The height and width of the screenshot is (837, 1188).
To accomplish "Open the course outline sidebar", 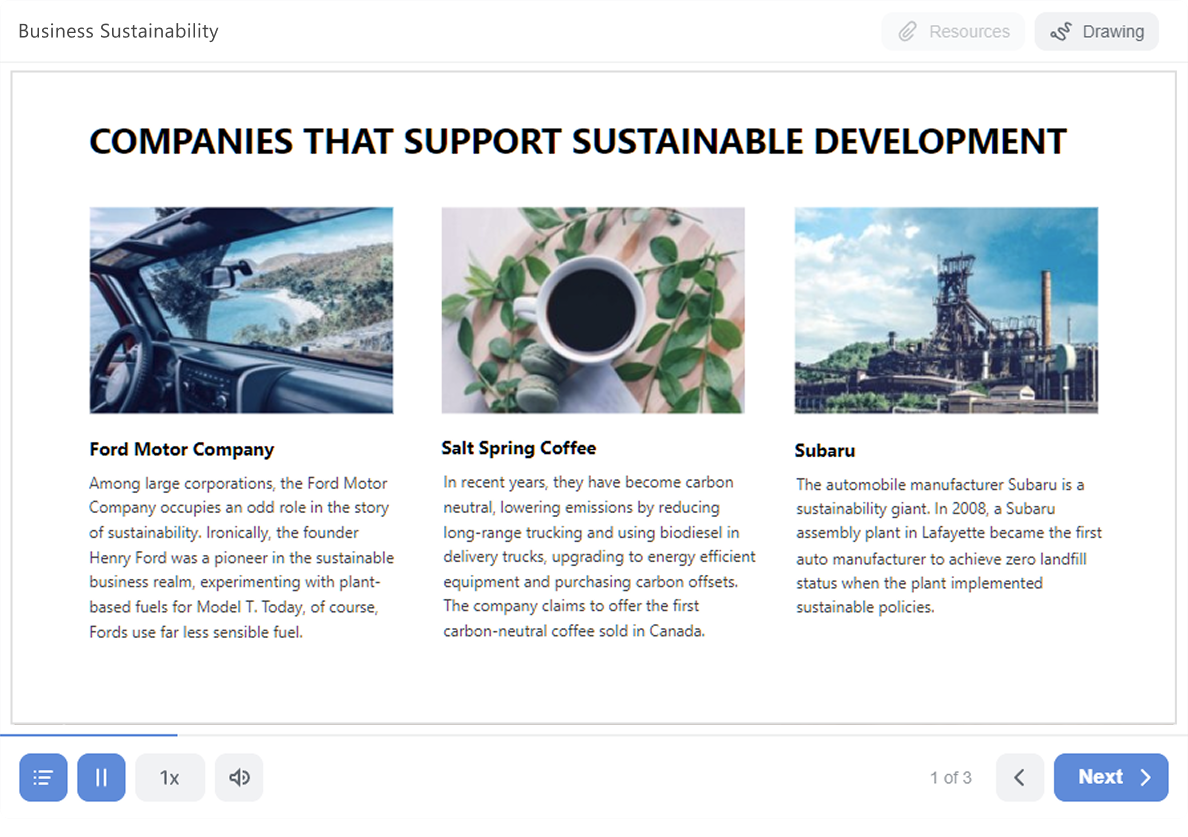I will (x=43, y=777).
